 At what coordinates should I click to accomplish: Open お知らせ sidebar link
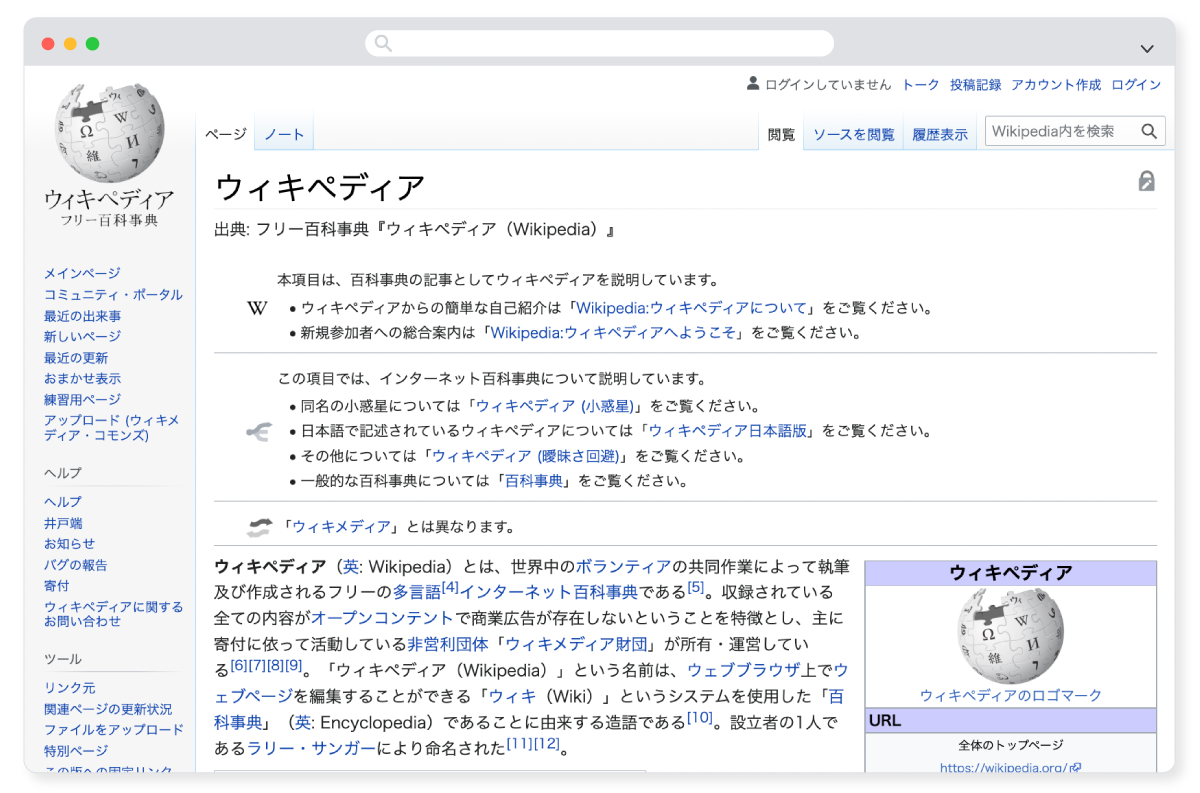pos(69,544)
